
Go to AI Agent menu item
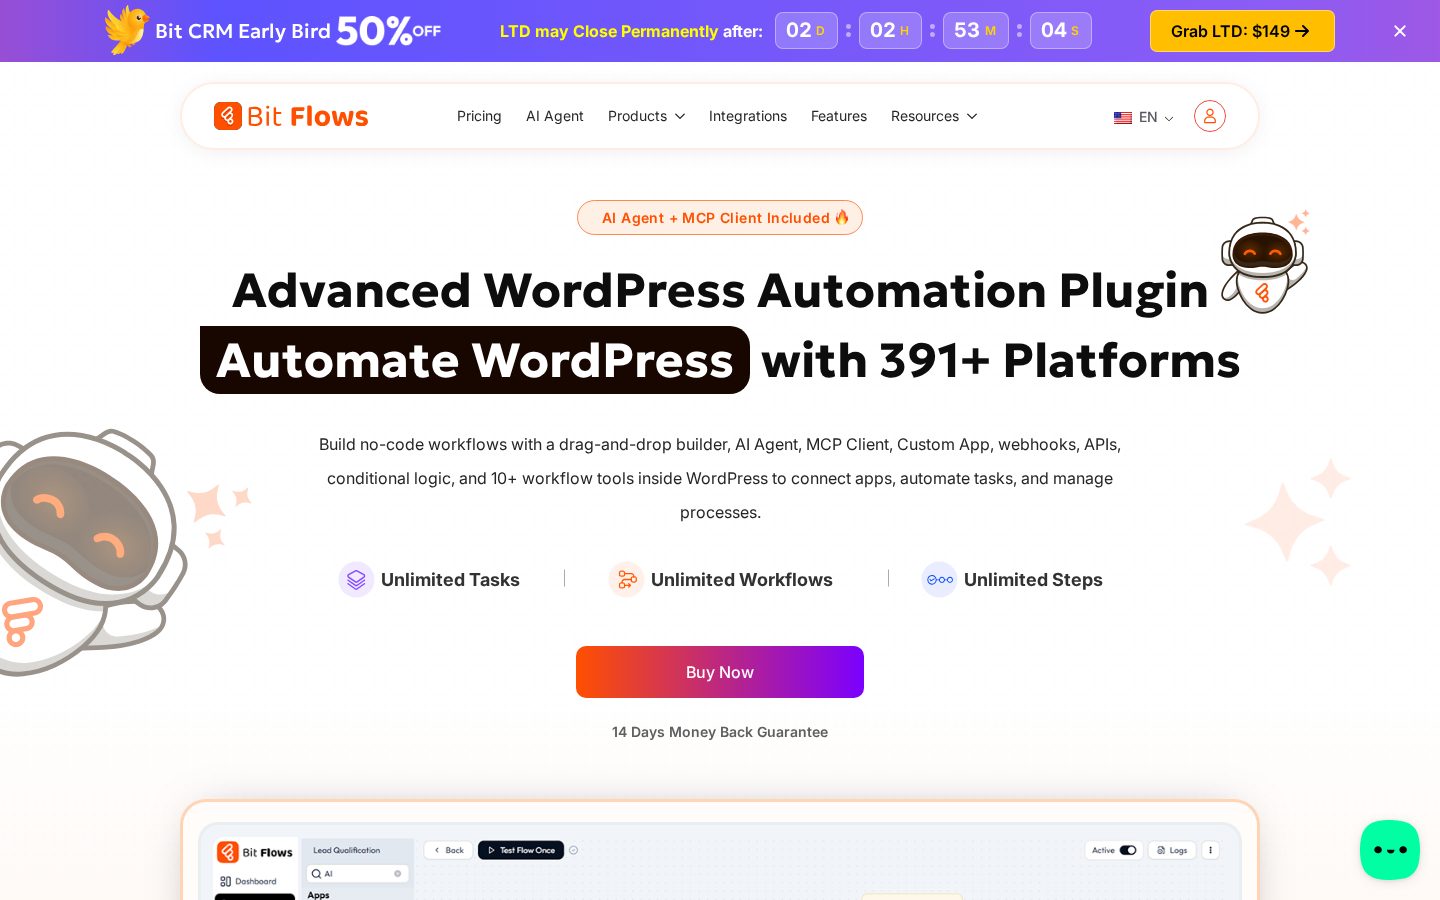tap(555, 116)
